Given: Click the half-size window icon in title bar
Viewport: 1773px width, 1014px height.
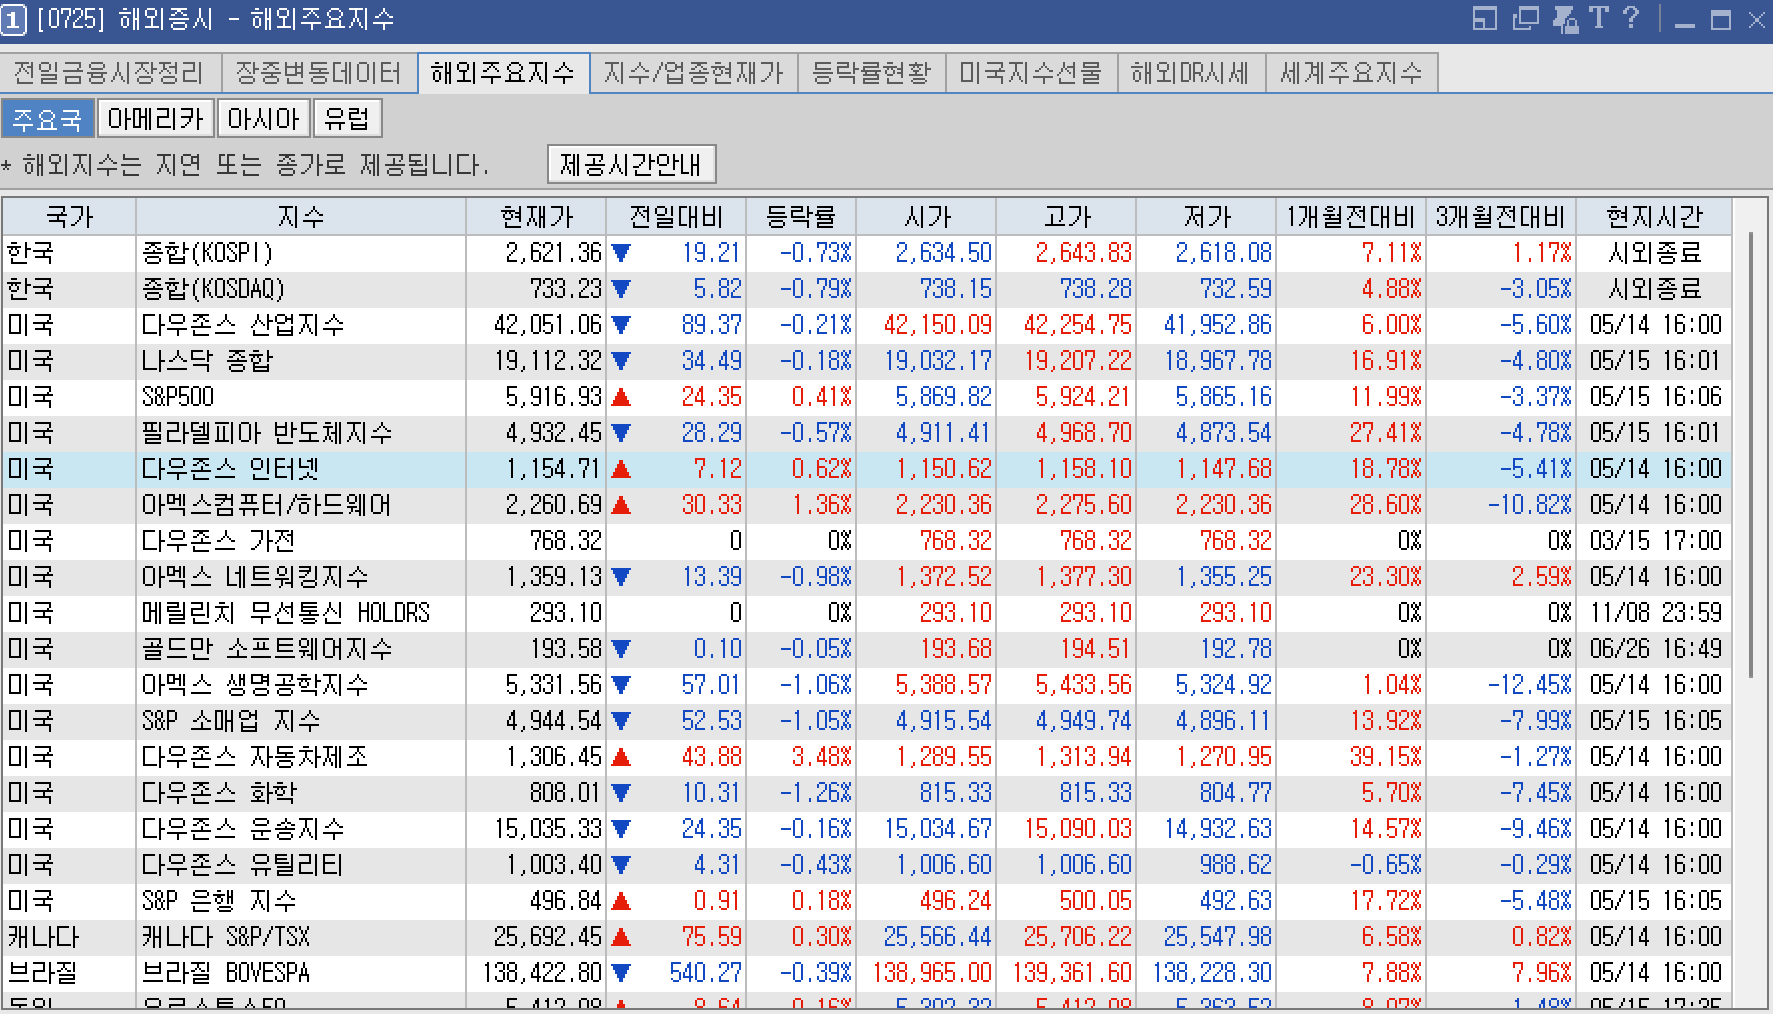Looking at the screenshot, I should [x=1484, y=19].
